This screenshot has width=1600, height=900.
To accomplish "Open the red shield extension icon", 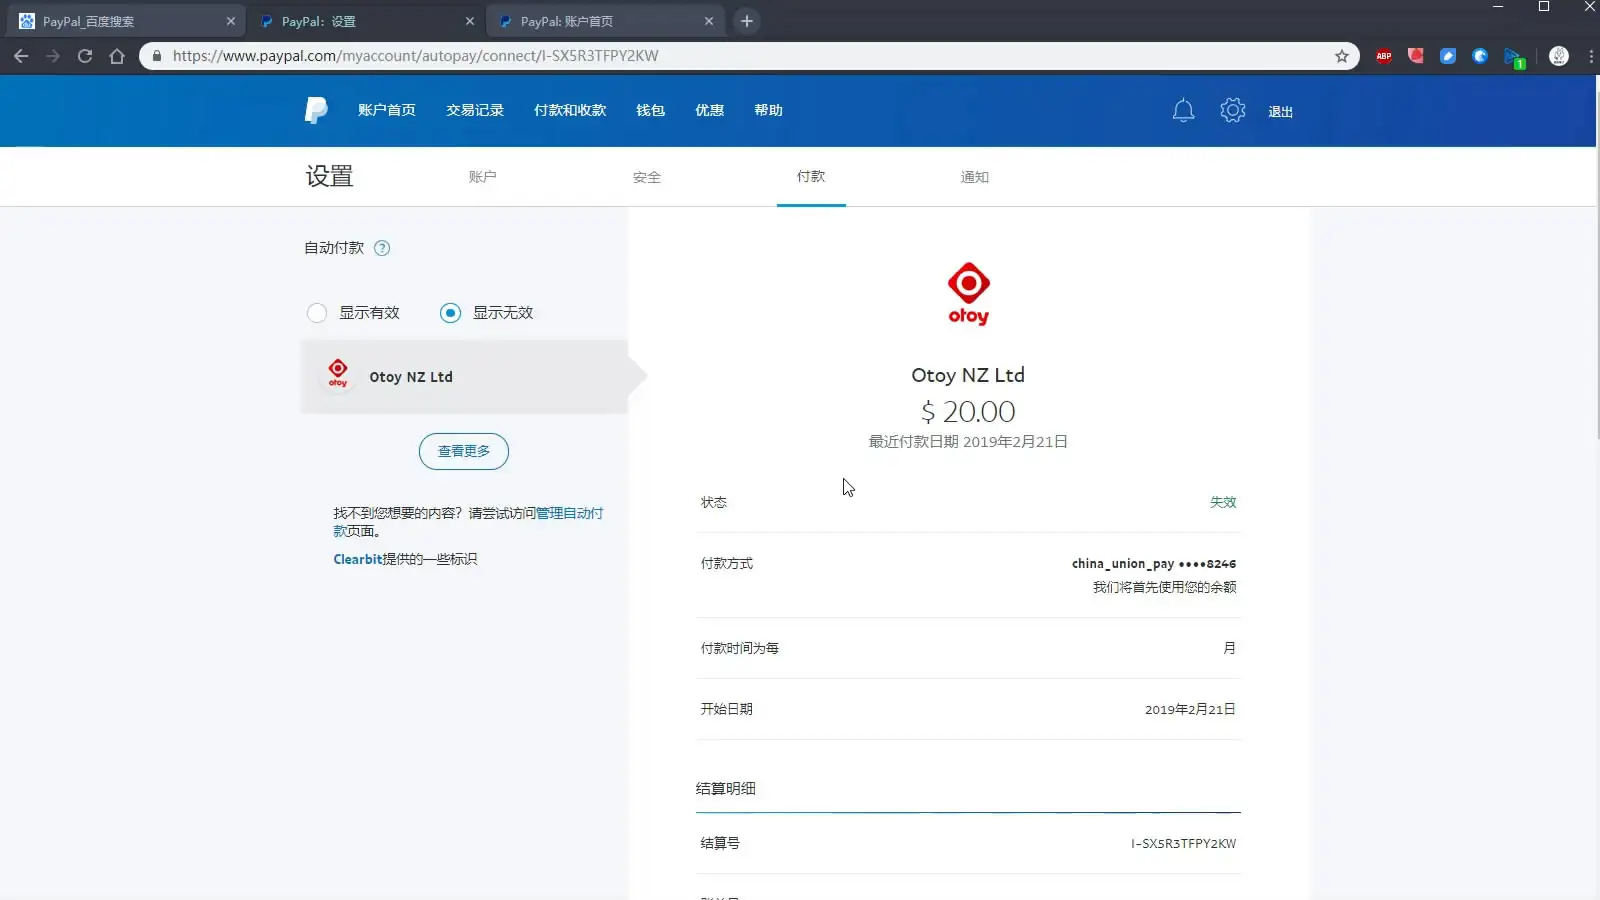I will click(1416, 56).
